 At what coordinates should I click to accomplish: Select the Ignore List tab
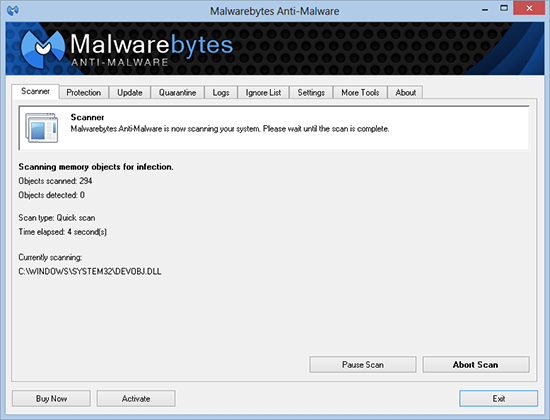click(263, 93)
